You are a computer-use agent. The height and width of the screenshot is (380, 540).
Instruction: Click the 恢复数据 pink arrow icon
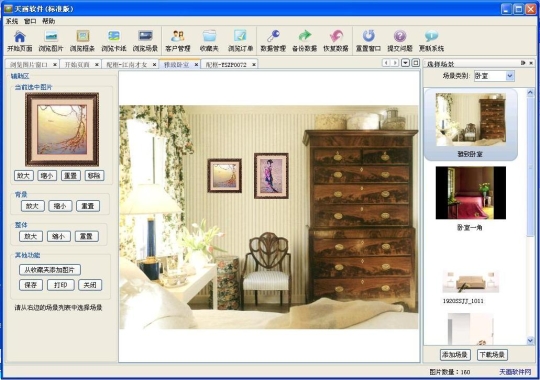336,41
